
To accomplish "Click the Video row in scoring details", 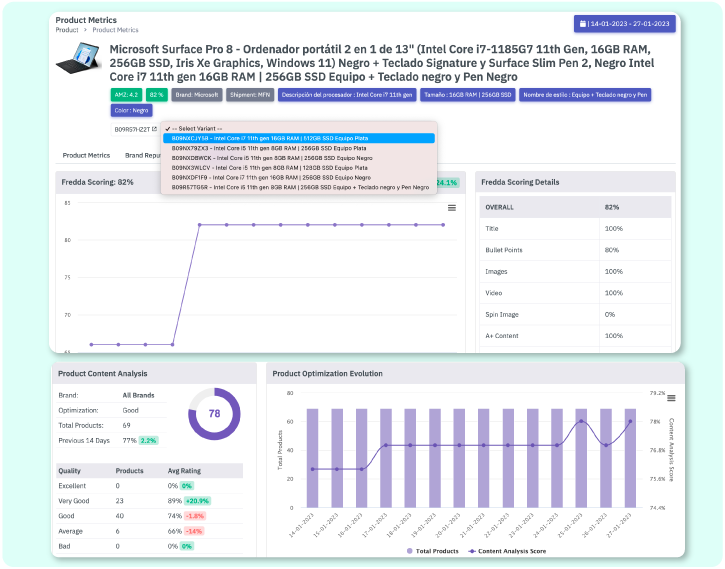I will 575,293.
